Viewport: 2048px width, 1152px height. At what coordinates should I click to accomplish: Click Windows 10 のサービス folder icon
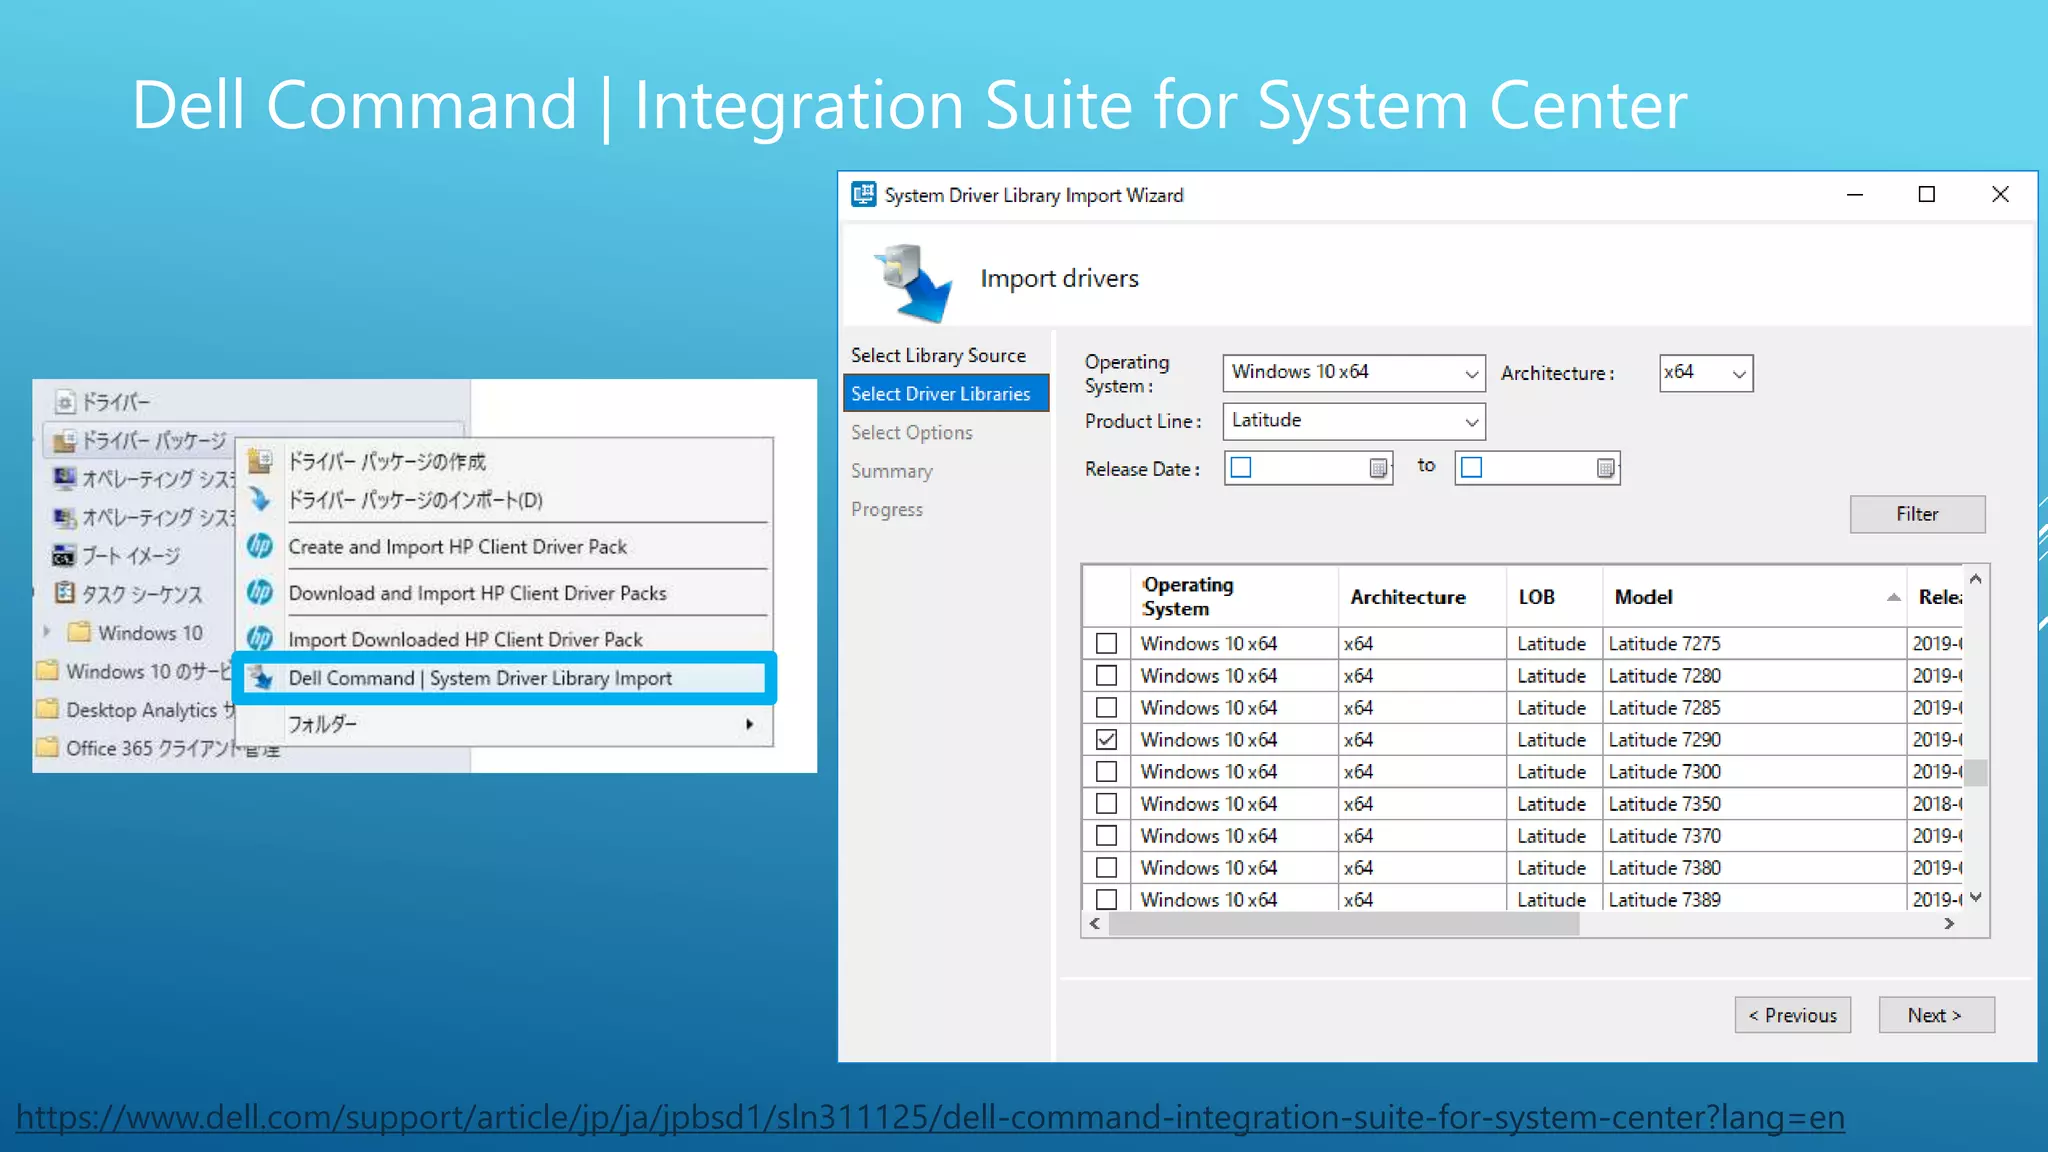click(x=47, y=670)
